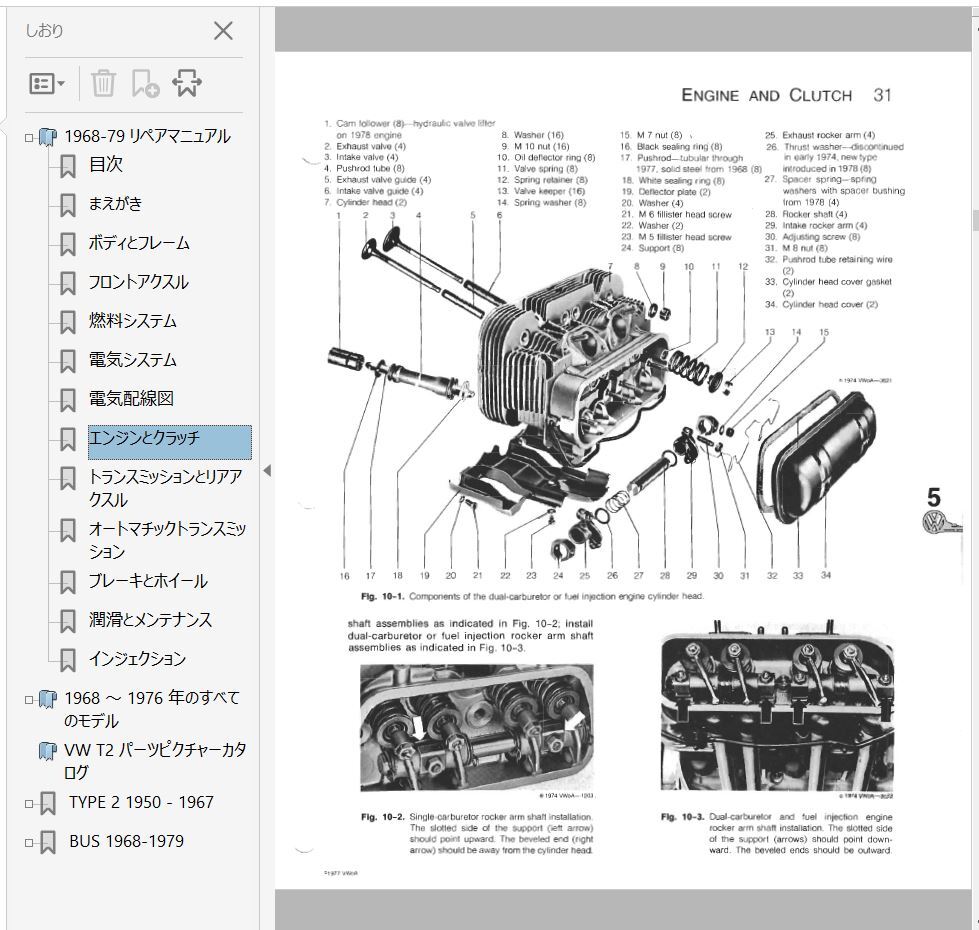Expand the 1968 ～ 1976 年のすべてのモデル node
The image size is (979, 930).
(x=29, y=700)
